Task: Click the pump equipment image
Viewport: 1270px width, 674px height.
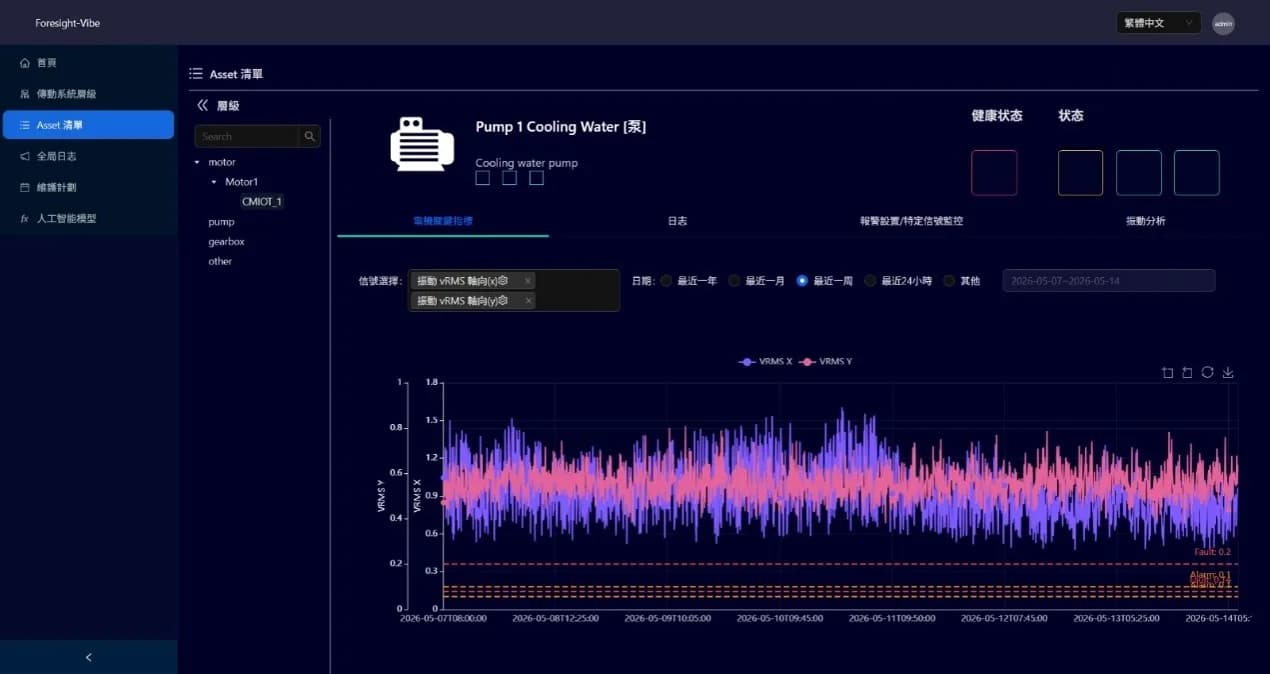Action: tap(421, 144)
